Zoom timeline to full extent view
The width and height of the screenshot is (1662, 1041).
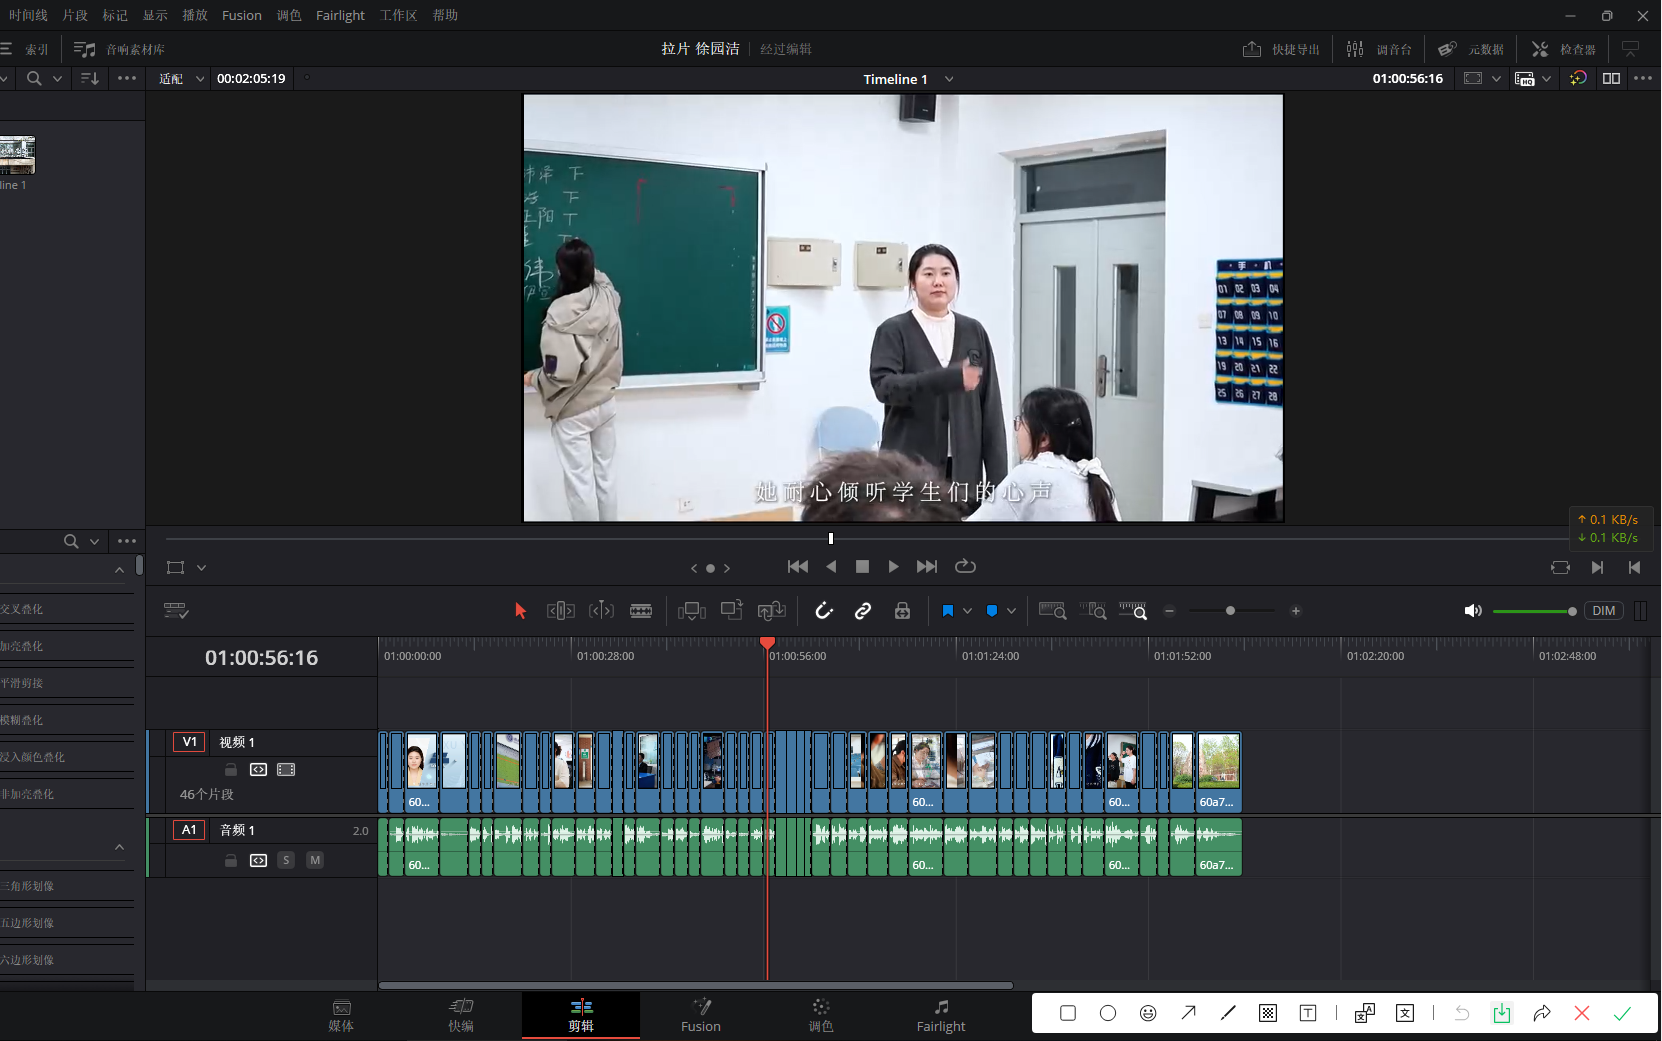point(1052,611)
